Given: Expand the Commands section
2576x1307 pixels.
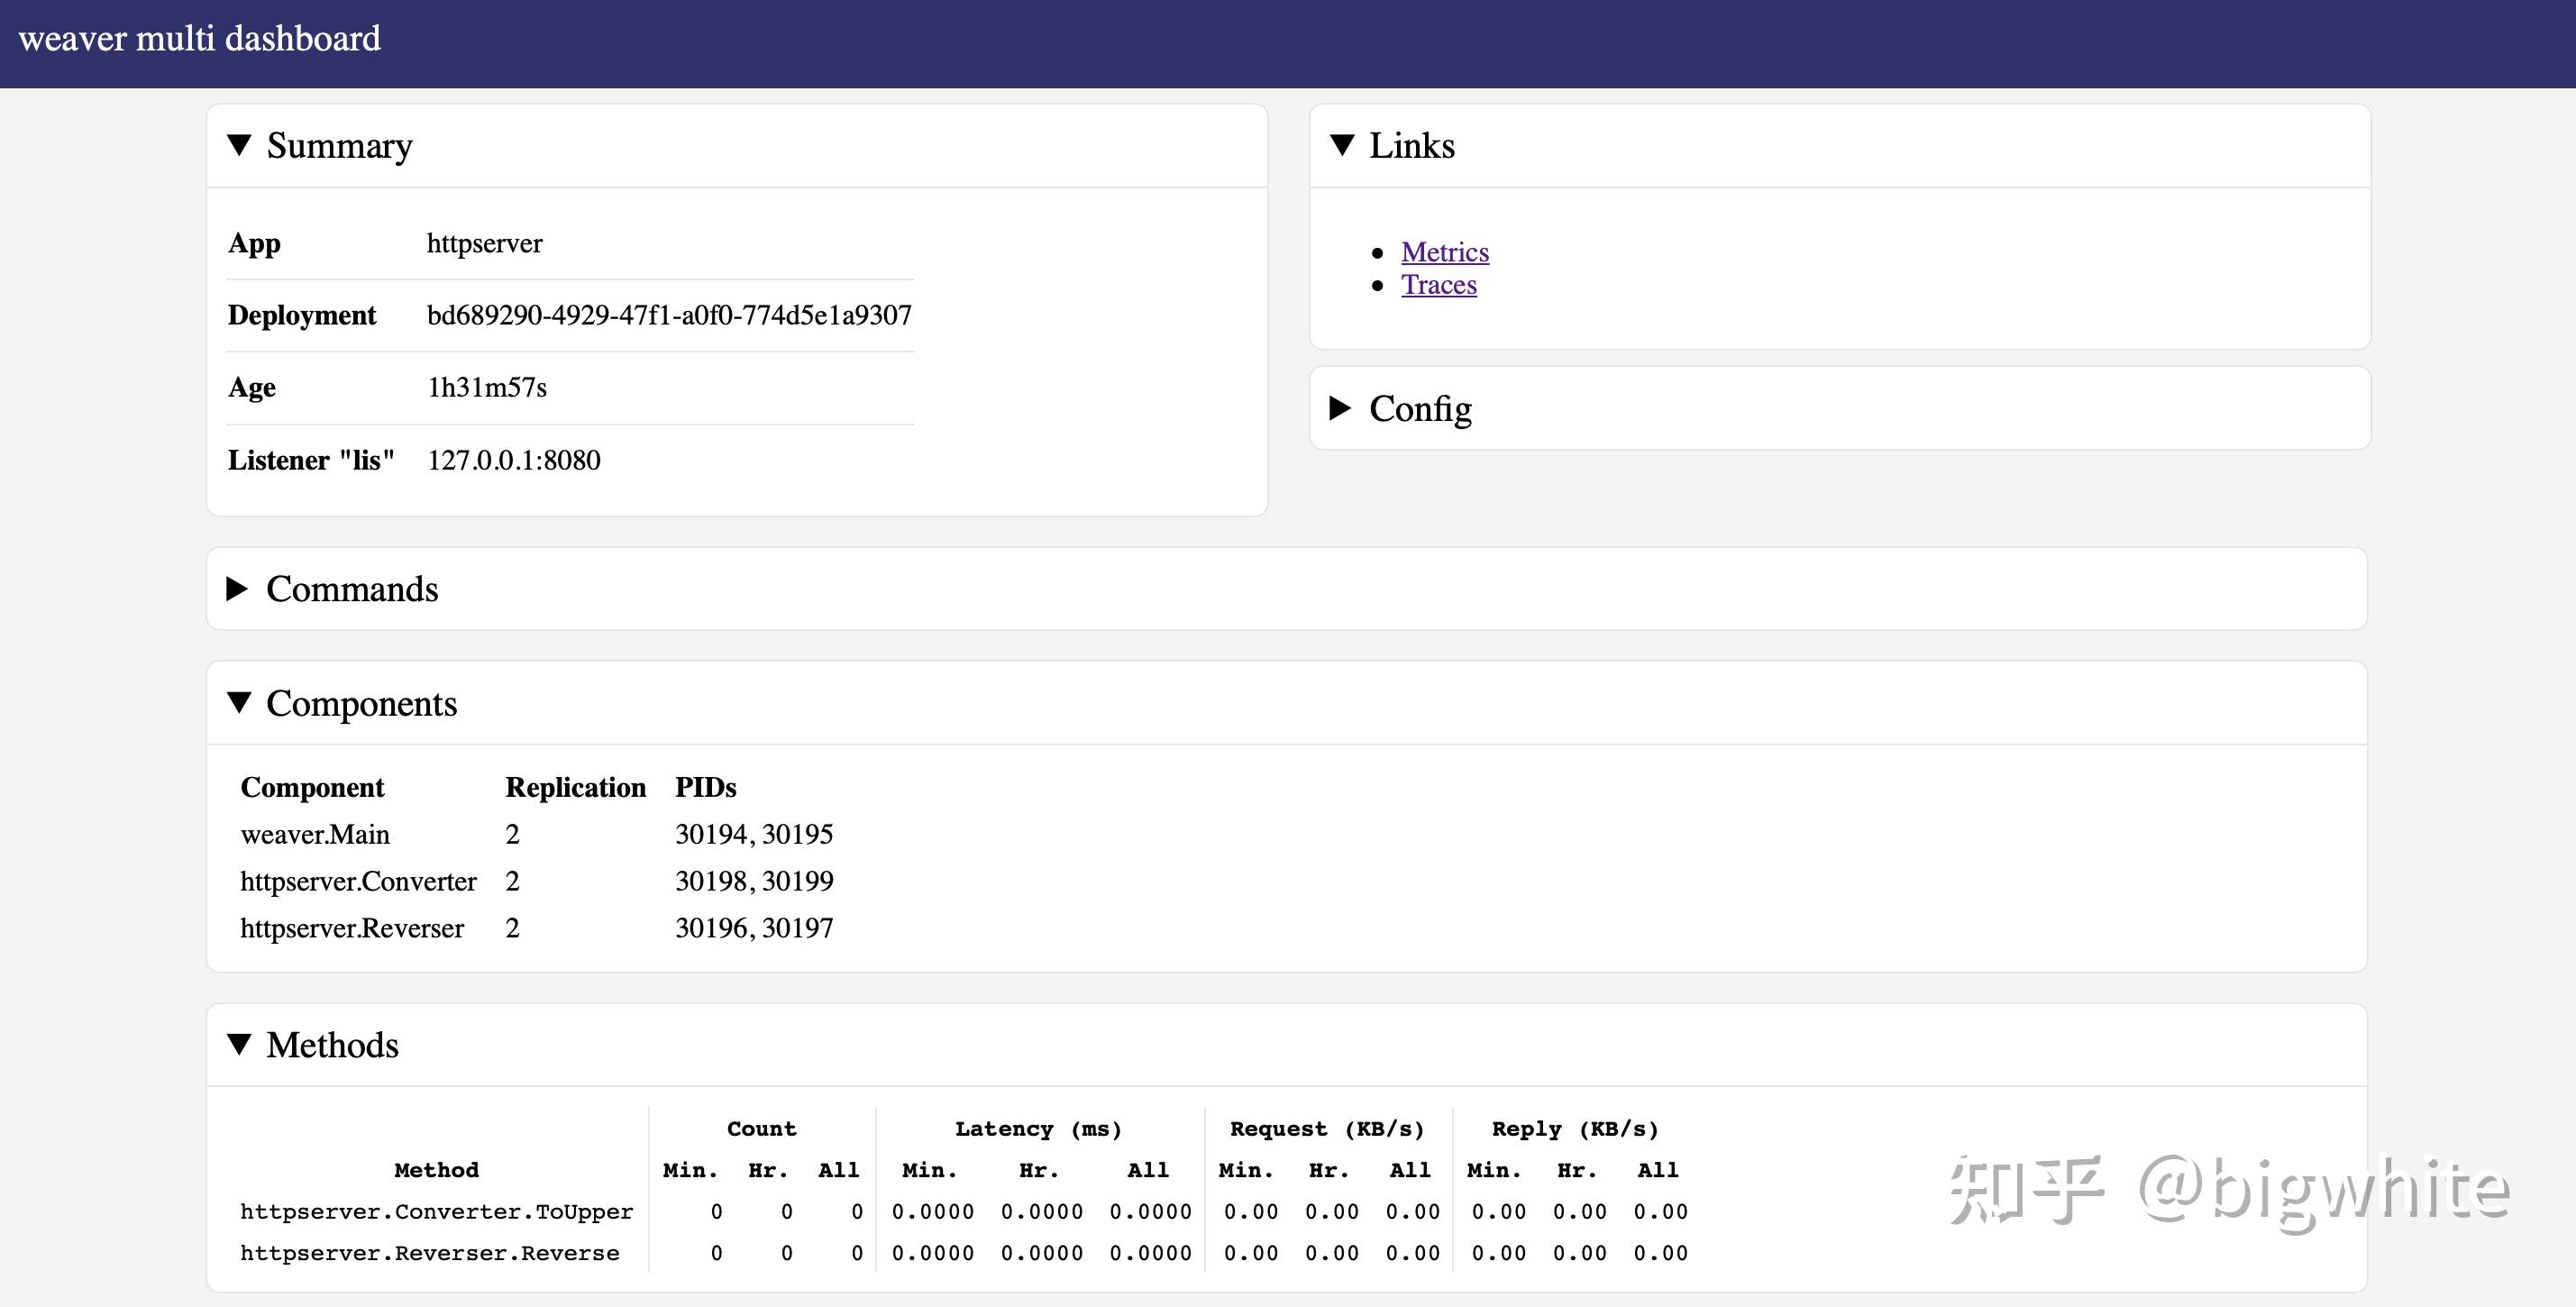Looking at the screenshot, I should 237,589.
